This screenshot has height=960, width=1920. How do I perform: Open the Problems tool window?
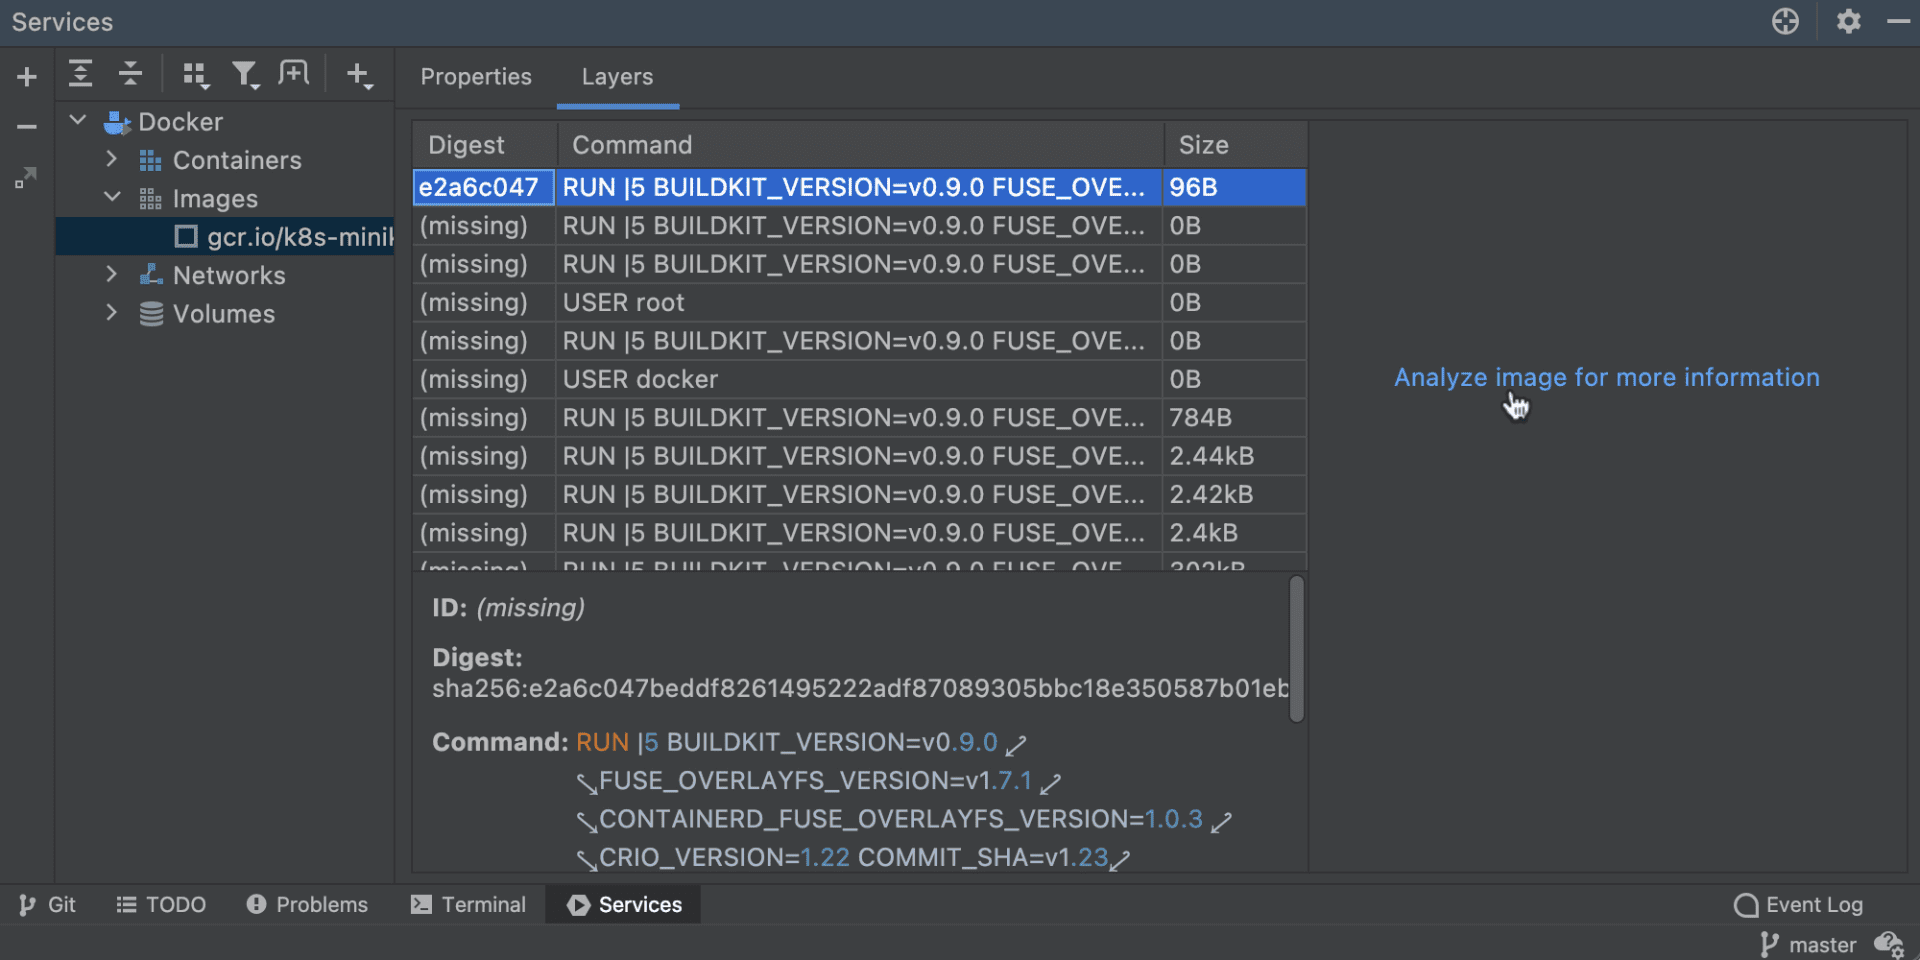click(x=307, y=905)
